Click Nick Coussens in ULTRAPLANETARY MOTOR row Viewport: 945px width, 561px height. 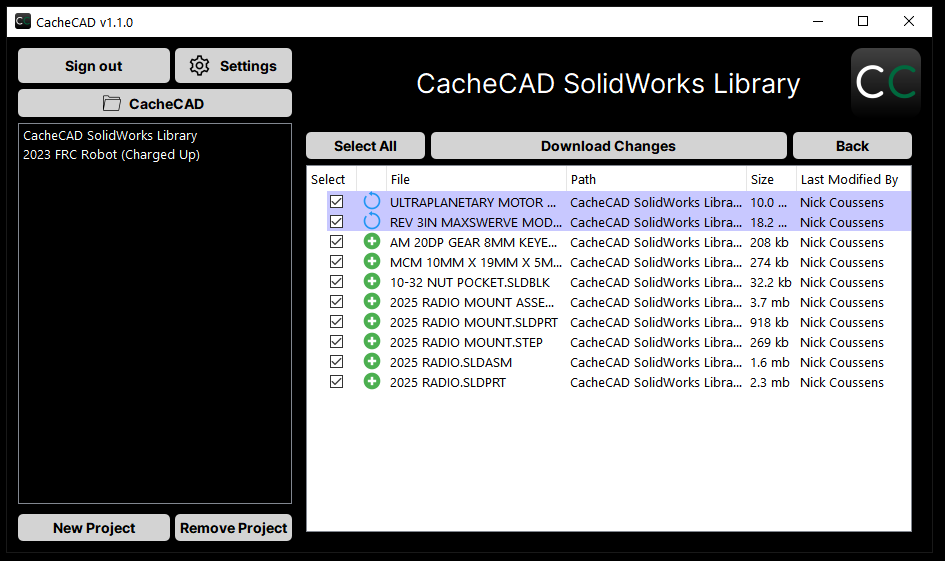[x=842, y=202]
